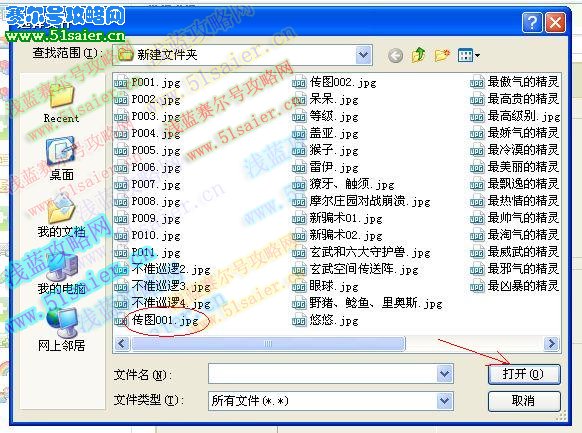Click the 取消 button
The width and height of the screenshot is (582, 433).
[x=524, y=401]
